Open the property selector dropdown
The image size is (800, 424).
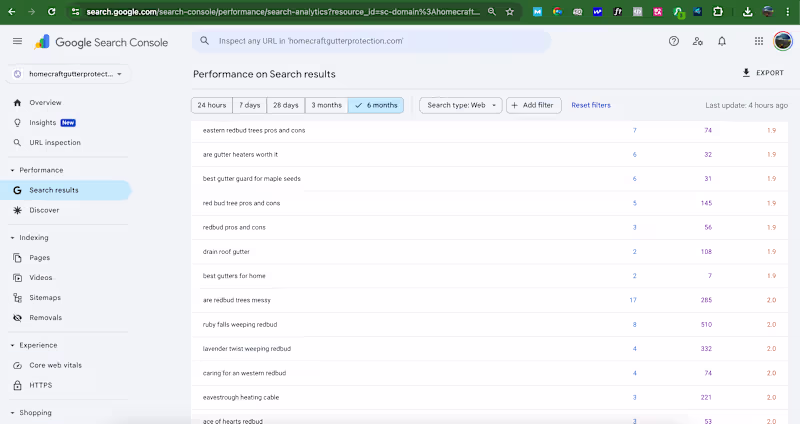click(x=68, y=74)
